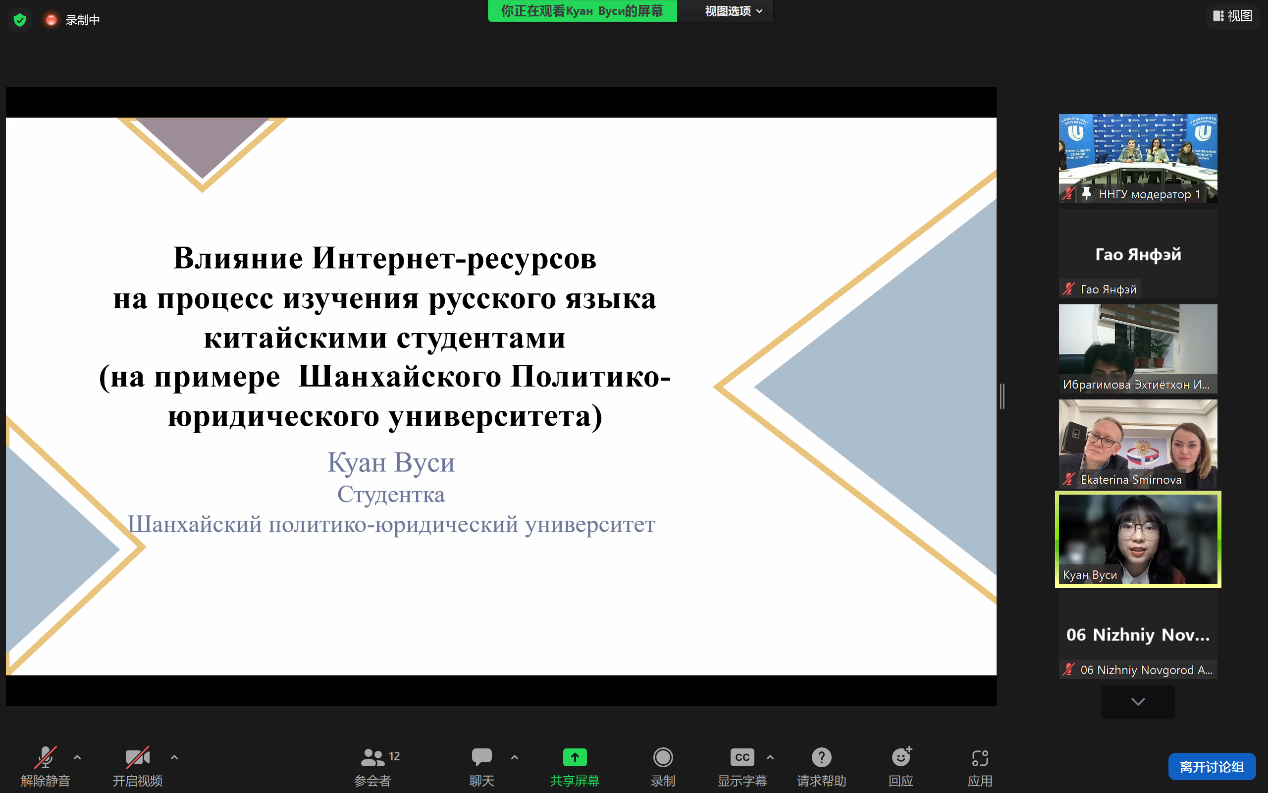
Task: Click the author name Куан Вуси on slide
Action: (x=391, y=463)
